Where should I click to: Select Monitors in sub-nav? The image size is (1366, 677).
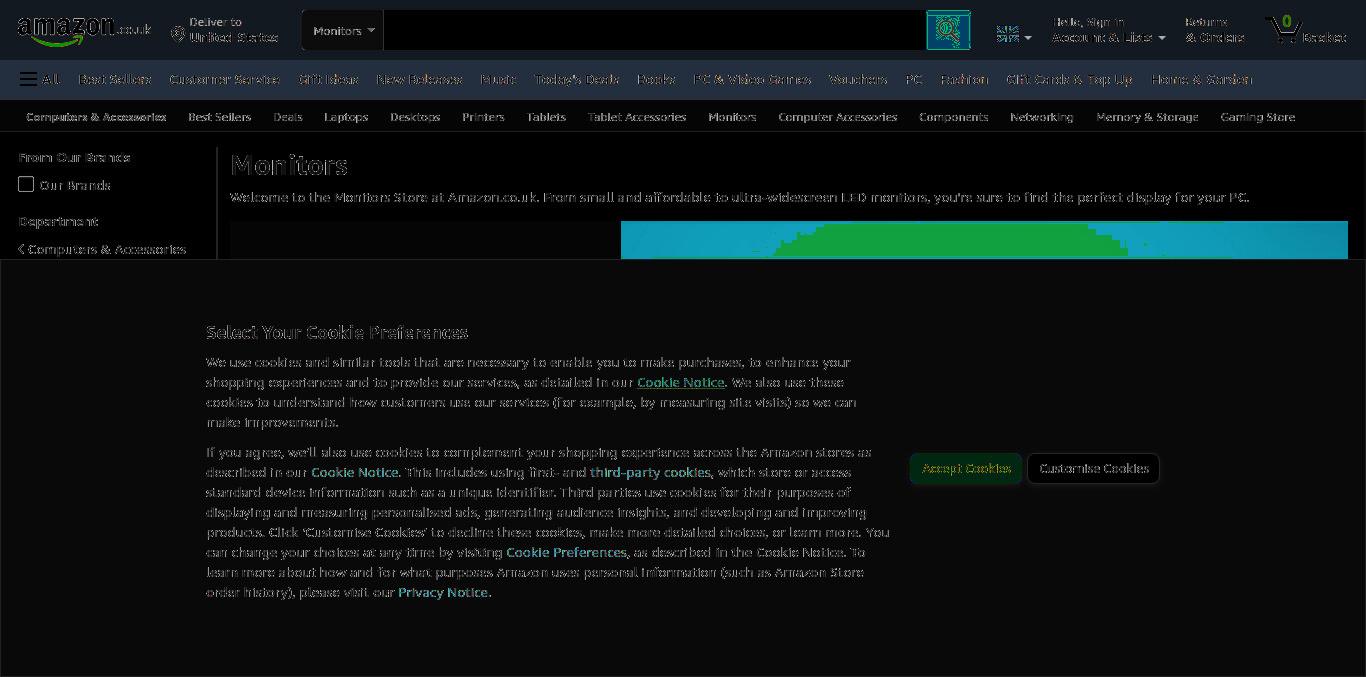coord(732,117)
